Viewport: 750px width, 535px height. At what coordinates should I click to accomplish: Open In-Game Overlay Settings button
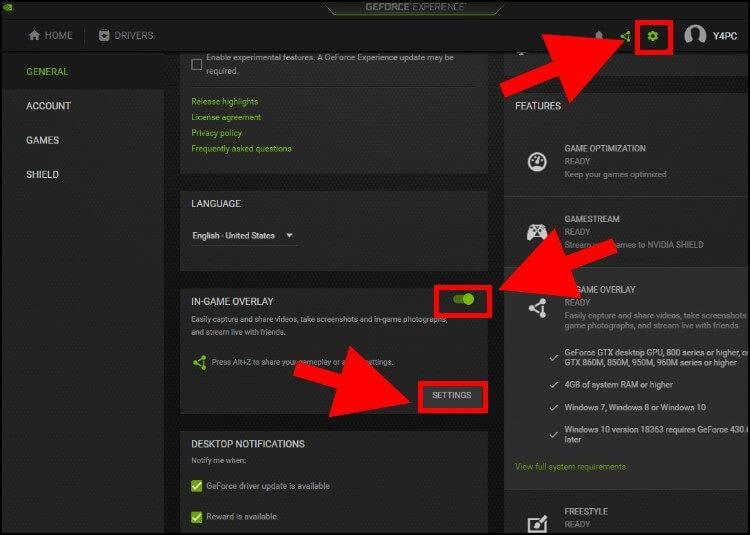[452, 395]
